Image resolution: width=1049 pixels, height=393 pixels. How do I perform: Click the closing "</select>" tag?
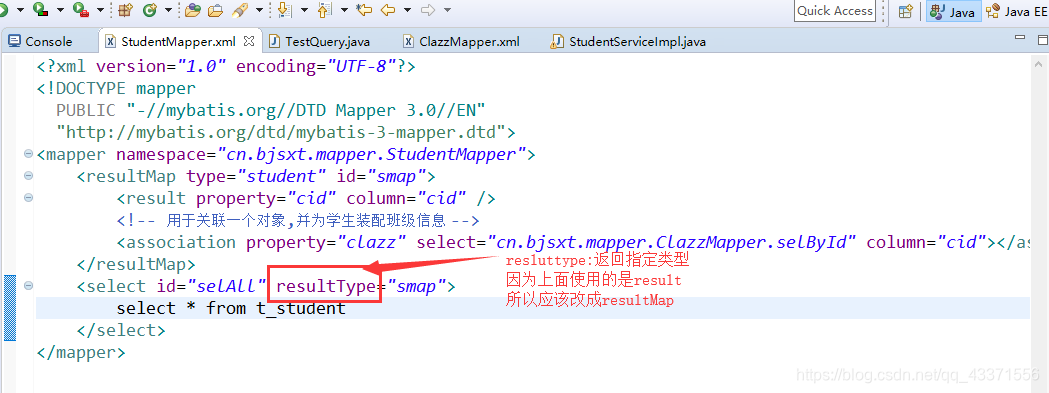pyautogui.click(x=121, y=330)
